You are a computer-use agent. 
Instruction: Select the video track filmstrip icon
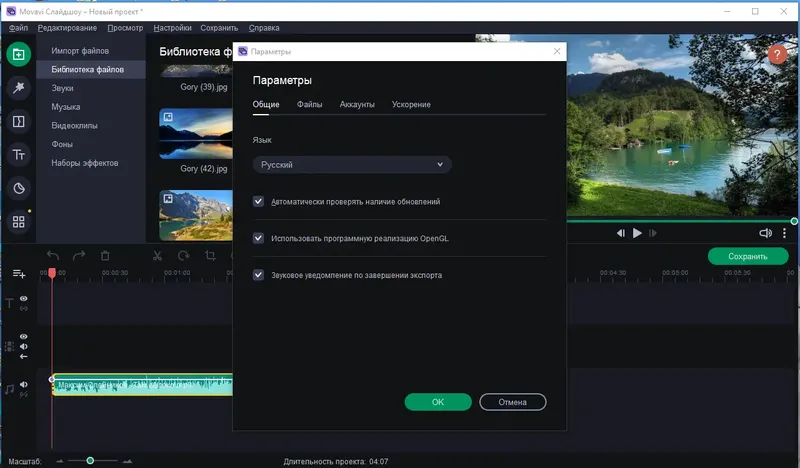click(x=9, y=347)
